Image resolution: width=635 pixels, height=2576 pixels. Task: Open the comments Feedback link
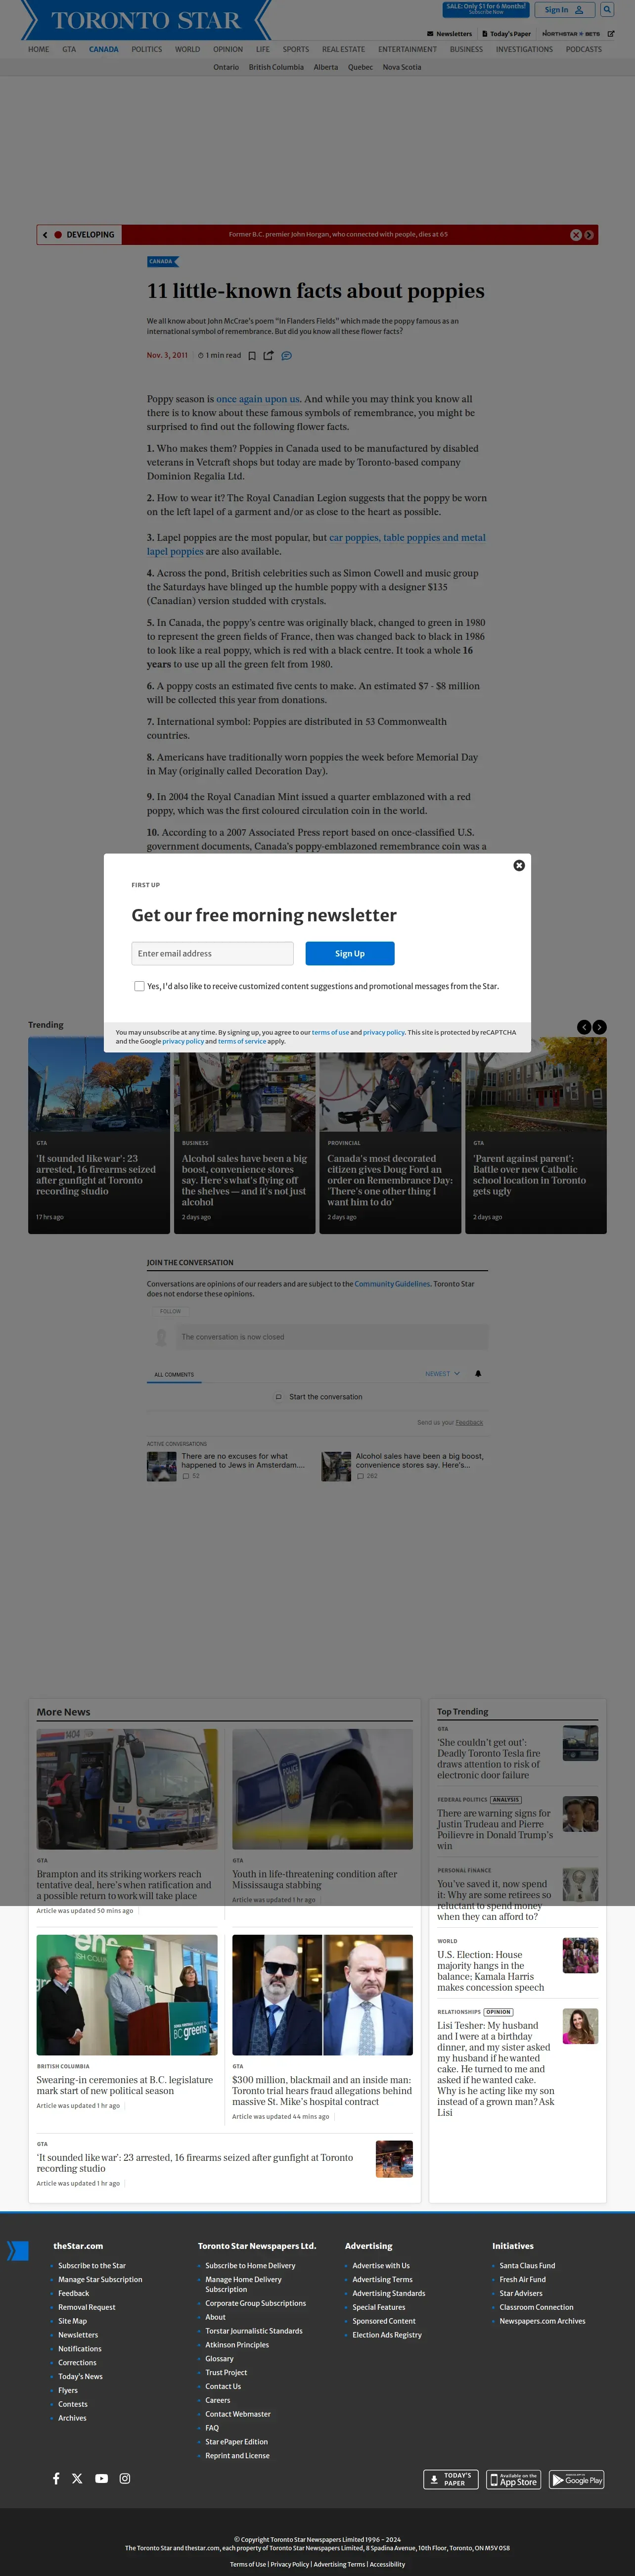click(469, 1422)
